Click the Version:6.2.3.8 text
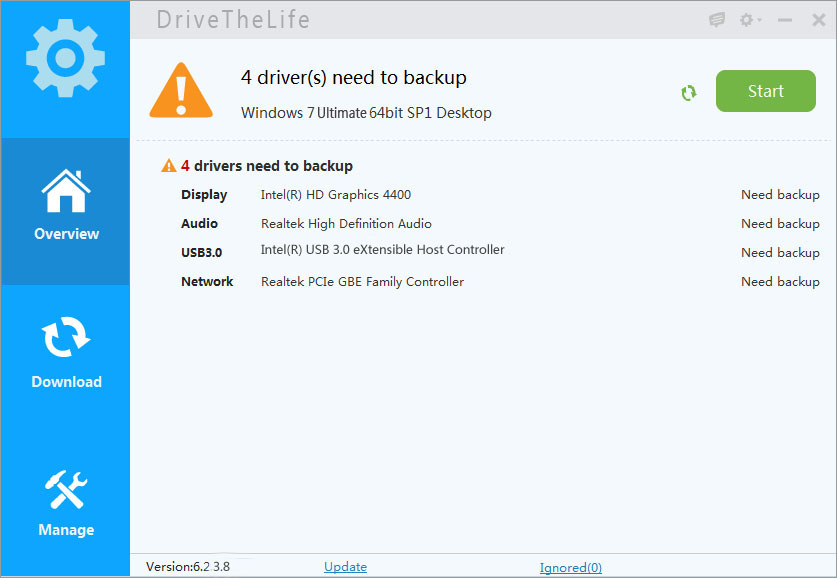 point(188,567)
